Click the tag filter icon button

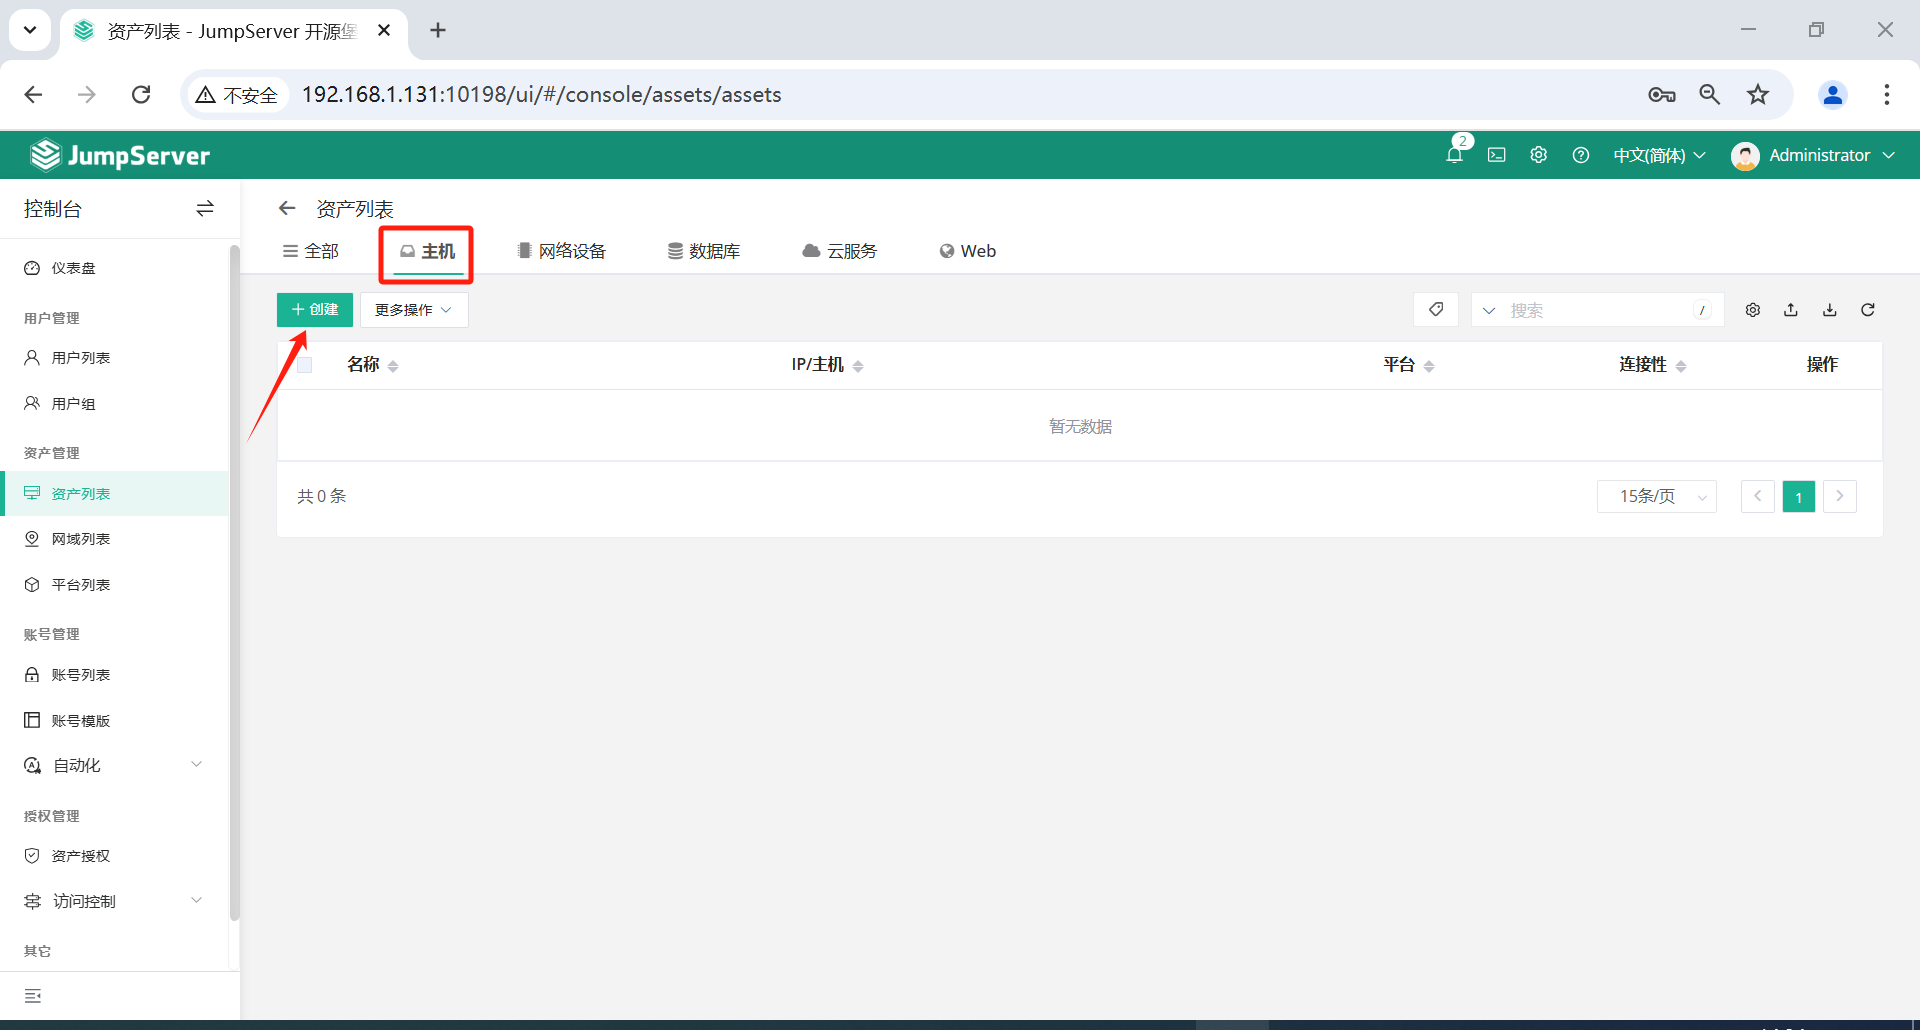click(1436, 310)
